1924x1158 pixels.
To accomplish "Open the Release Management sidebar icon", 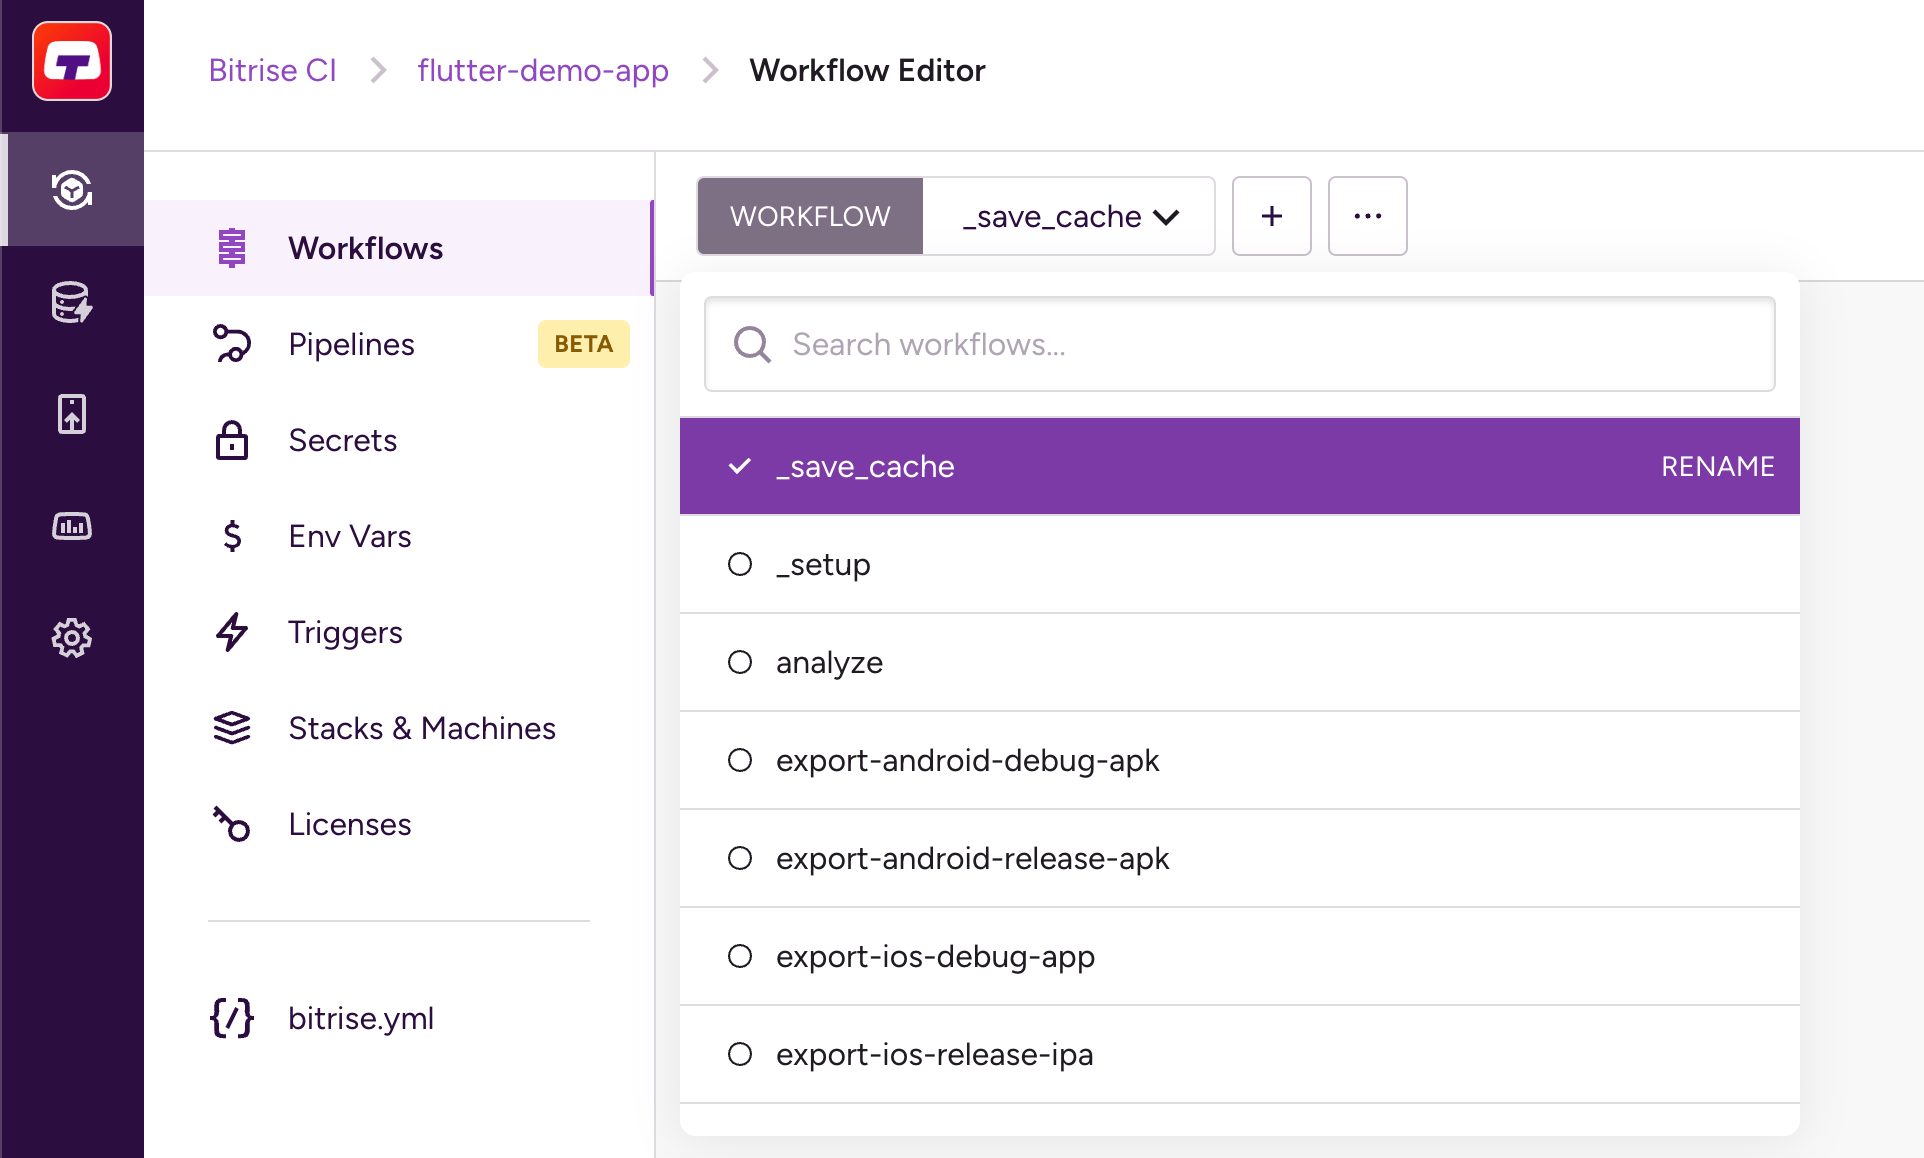I will 71,413.
